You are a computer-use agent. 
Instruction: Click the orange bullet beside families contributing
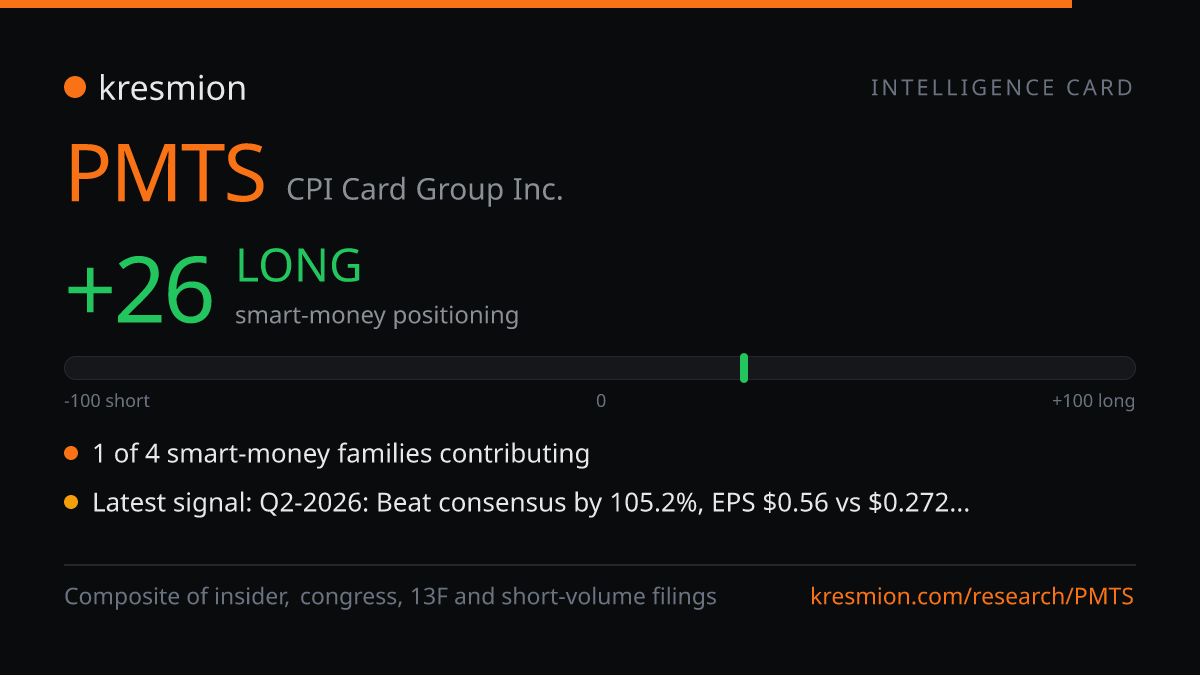tap(71, 454)
